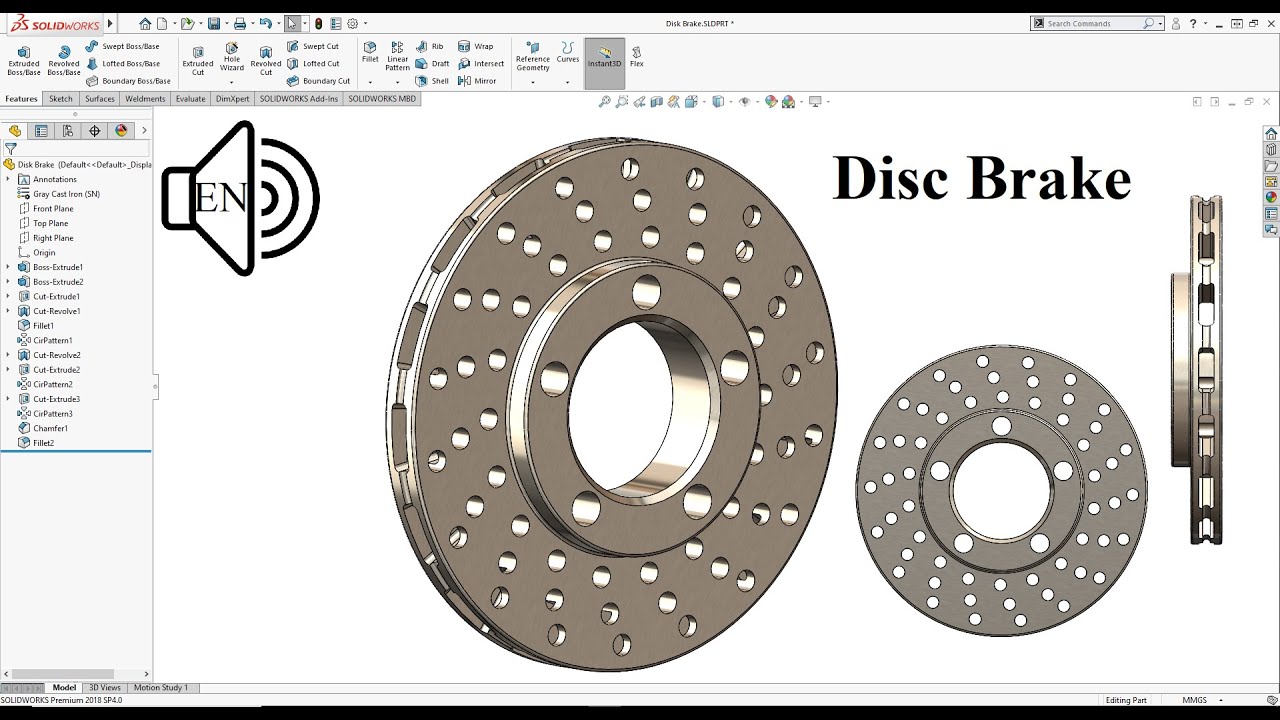Select the Front Plane item
Viewport: 1280px width, 720px height.
tap(46, 208)
